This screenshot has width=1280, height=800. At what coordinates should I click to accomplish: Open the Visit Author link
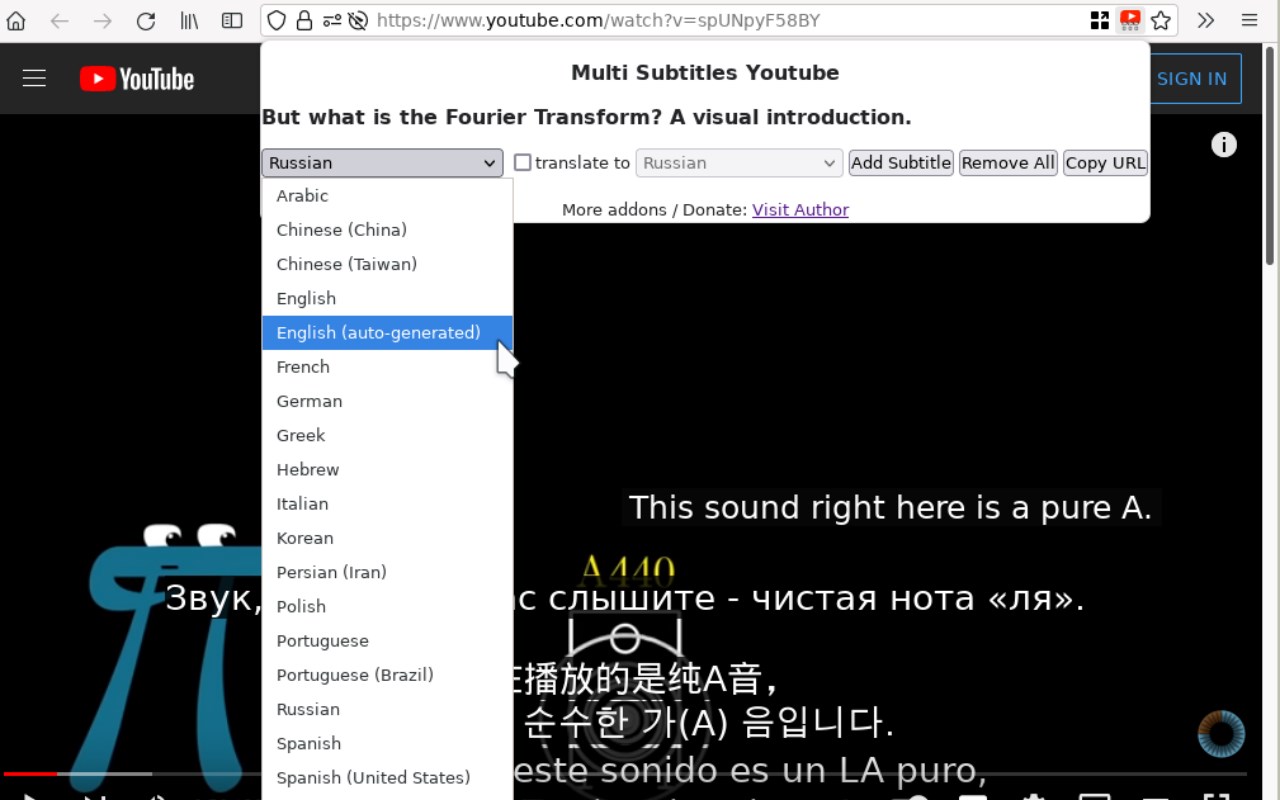[x=800, y=209]
